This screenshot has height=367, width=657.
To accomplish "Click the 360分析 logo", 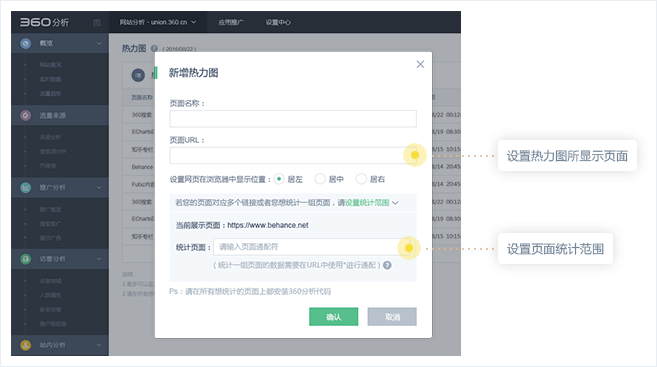I will pos(44,22).
